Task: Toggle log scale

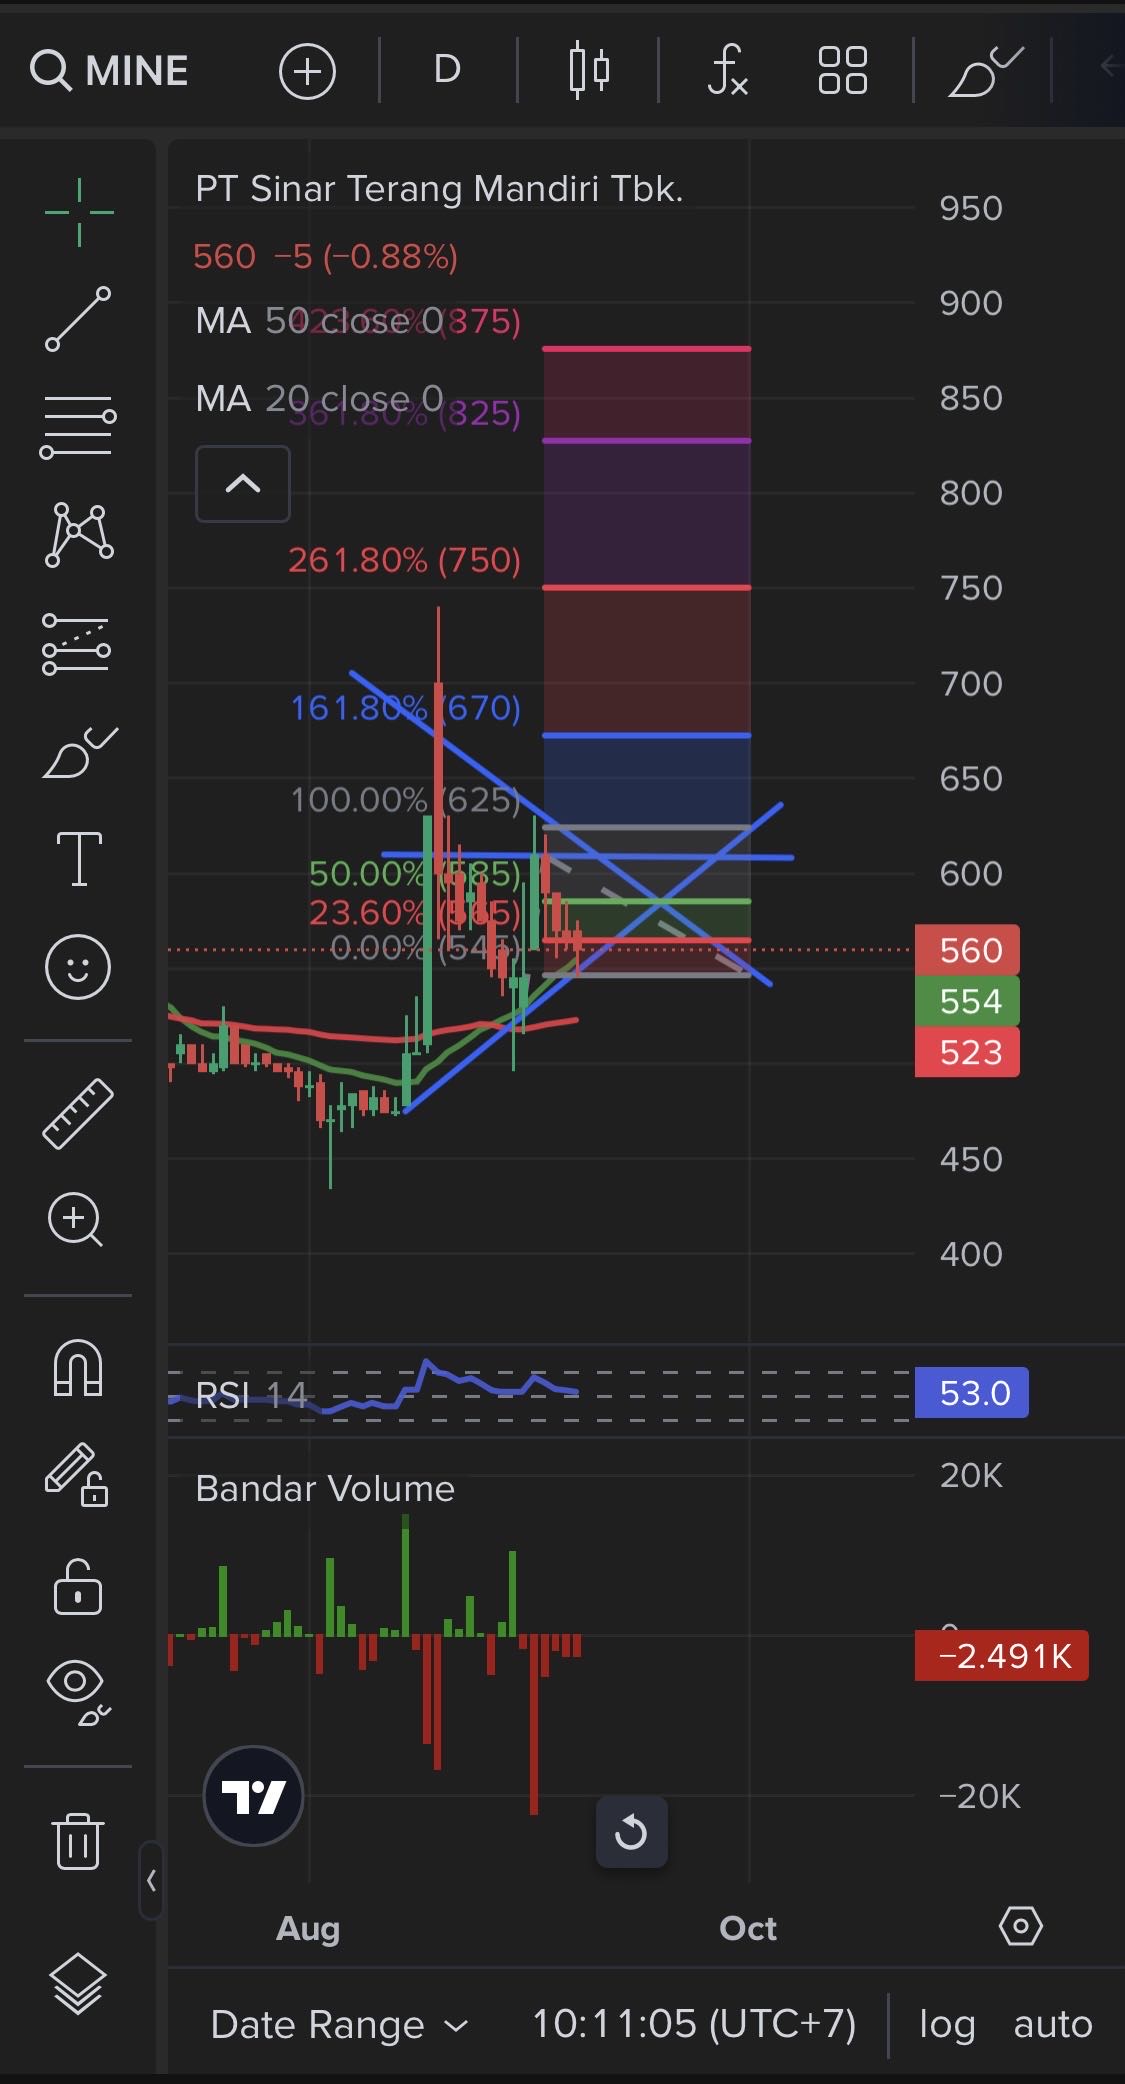Action: [947, 2024]
